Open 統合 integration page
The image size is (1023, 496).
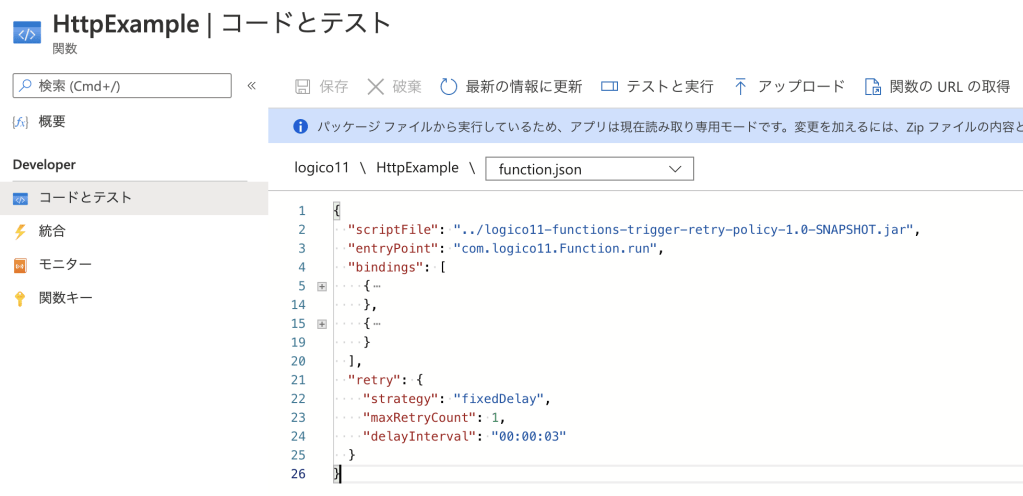point(52,231)
